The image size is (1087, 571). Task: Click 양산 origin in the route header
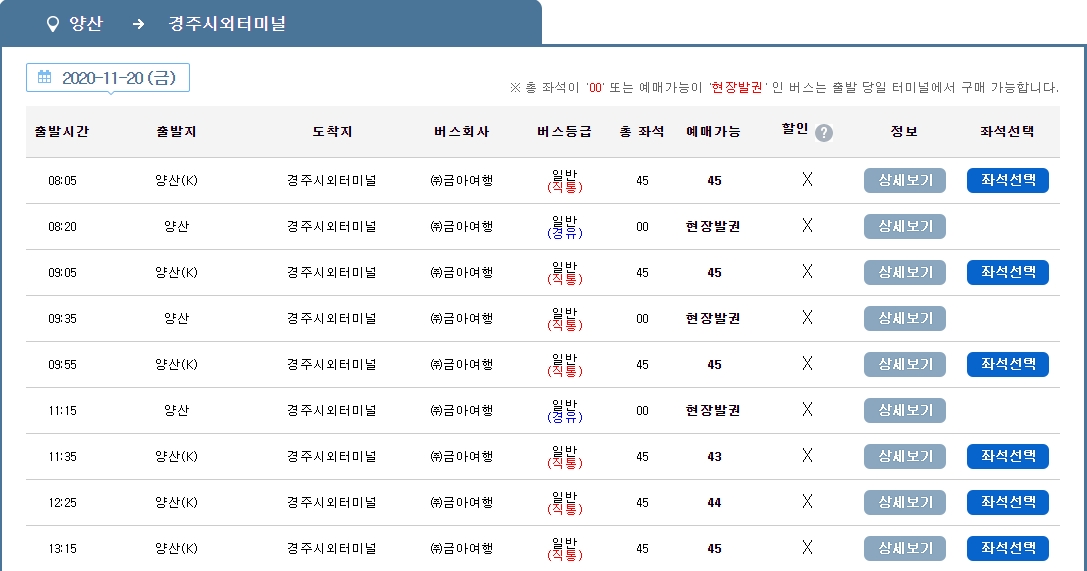tap(86, 24)
